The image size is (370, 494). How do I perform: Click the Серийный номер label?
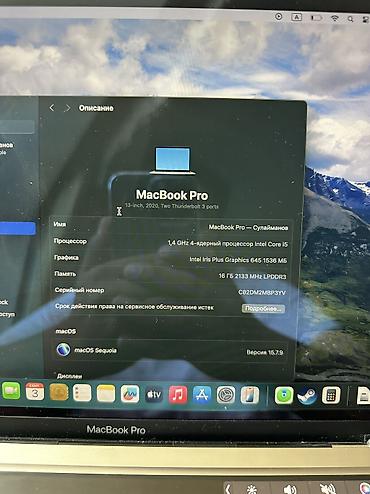point(79,290)
